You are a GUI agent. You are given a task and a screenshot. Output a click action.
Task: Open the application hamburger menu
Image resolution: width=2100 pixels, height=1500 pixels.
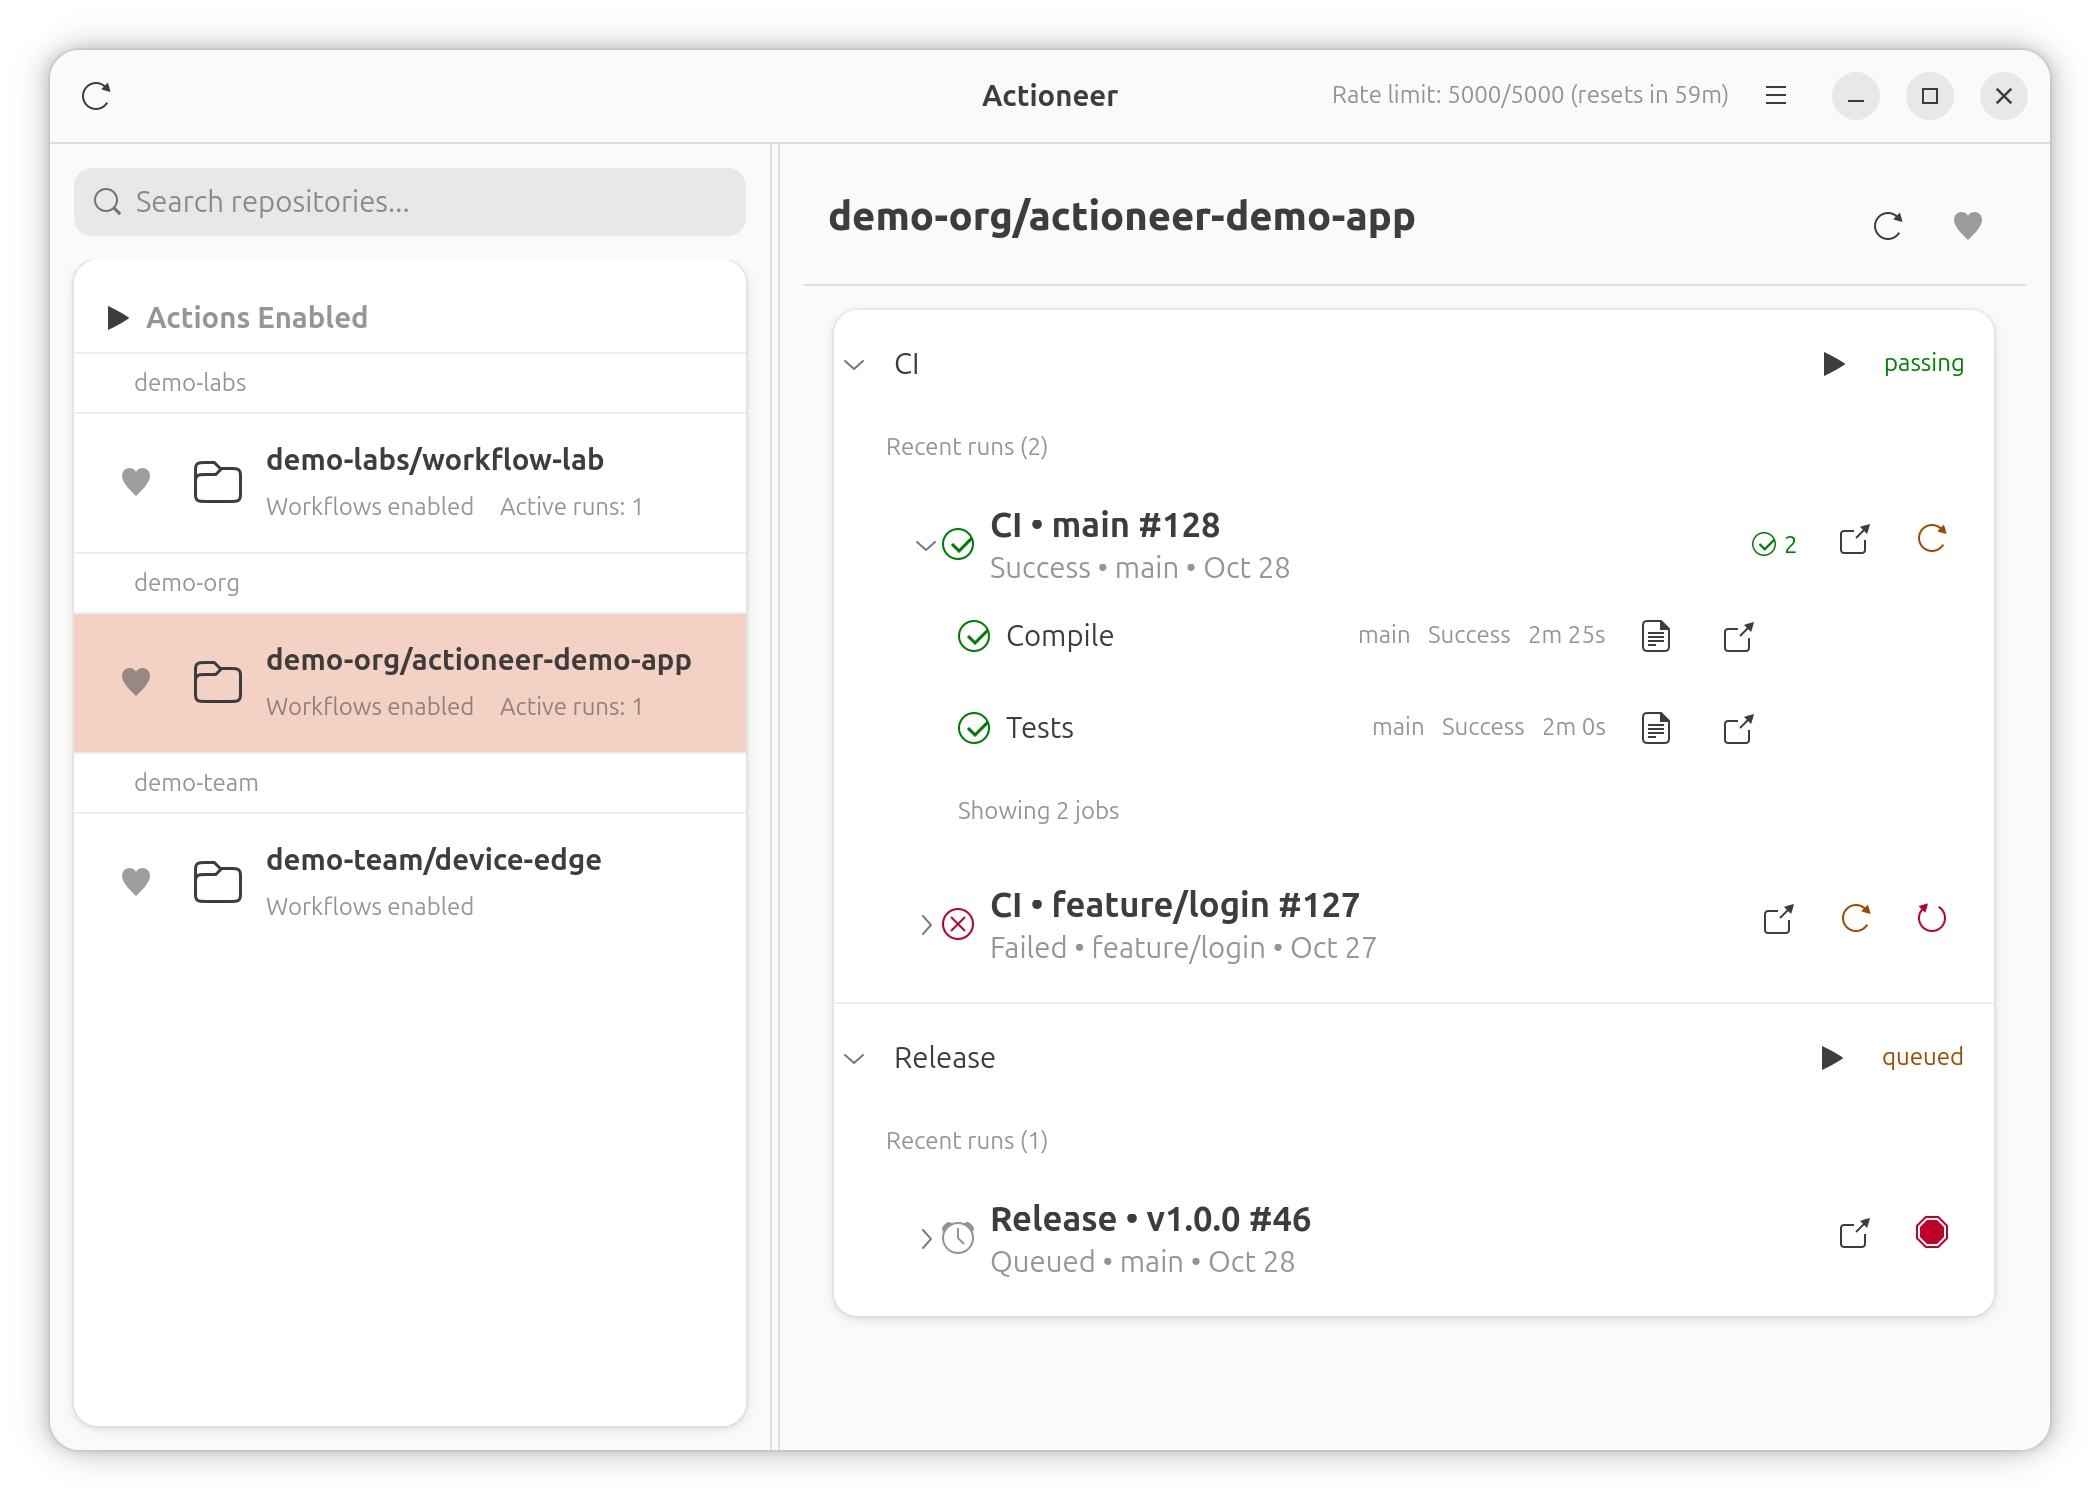click(x=1777, y=95)
